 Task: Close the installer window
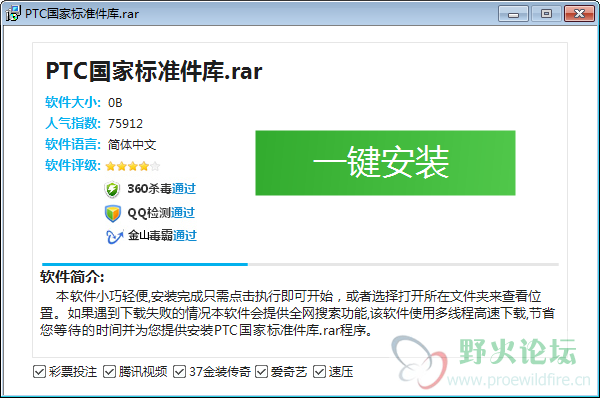(x=579, y=14)
